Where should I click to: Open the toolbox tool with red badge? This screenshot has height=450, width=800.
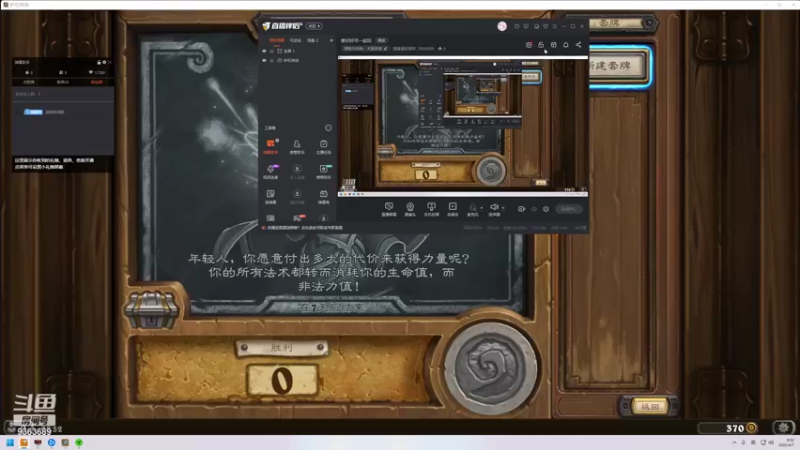click(x=297, y=218)
